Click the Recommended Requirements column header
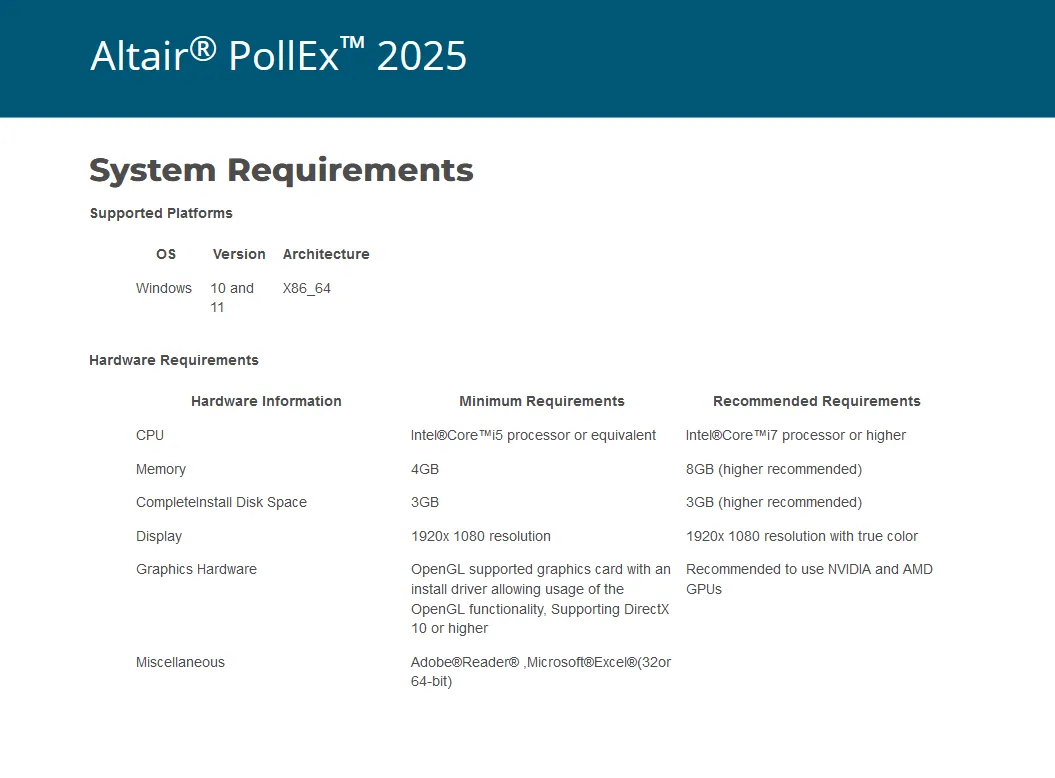 (x=817, y=401)
